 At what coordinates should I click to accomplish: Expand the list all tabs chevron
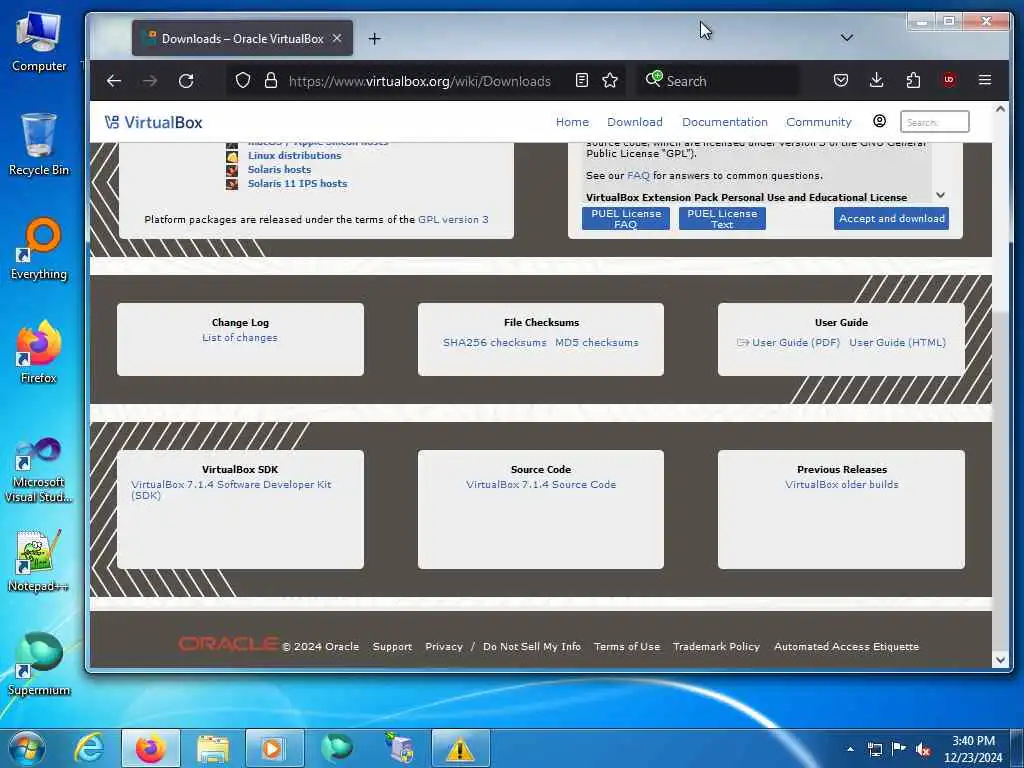pos(847,38)
